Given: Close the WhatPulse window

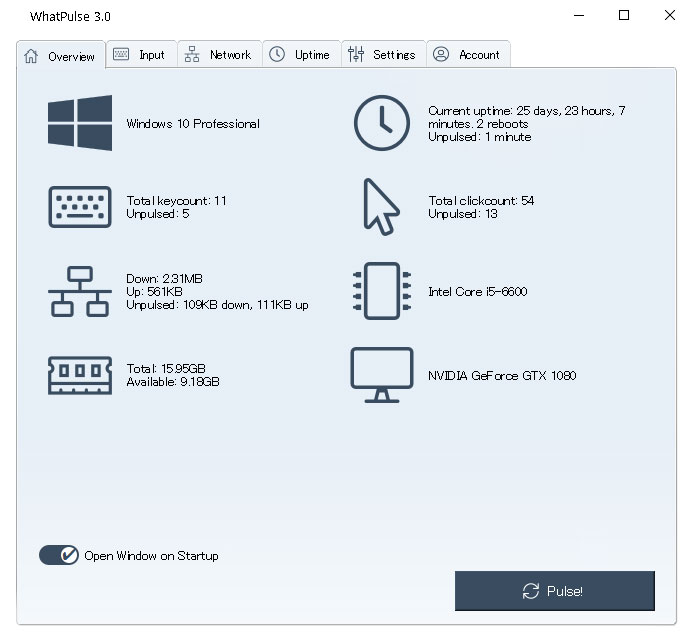Looking at the screenshot, I should pos(670,15).
